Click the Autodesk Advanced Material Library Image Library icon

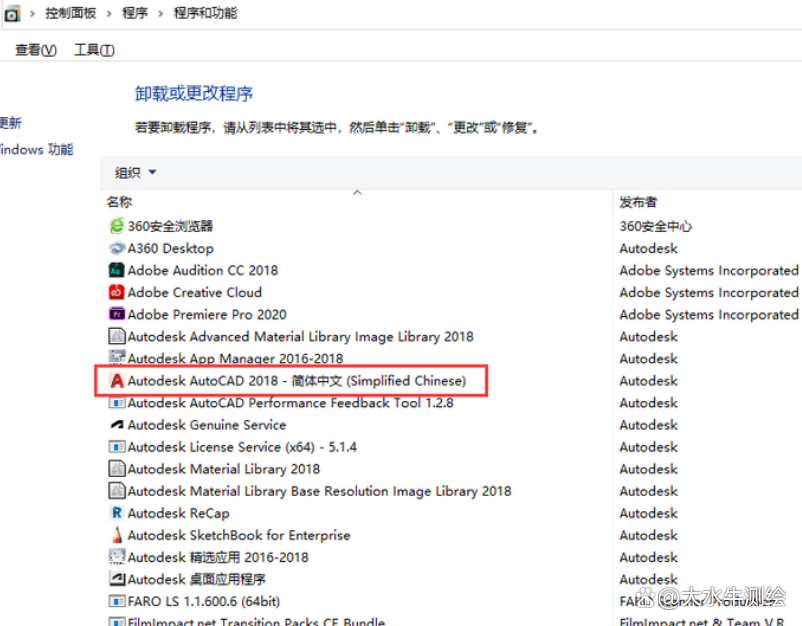pyautogui.click(x=117, y=336)
